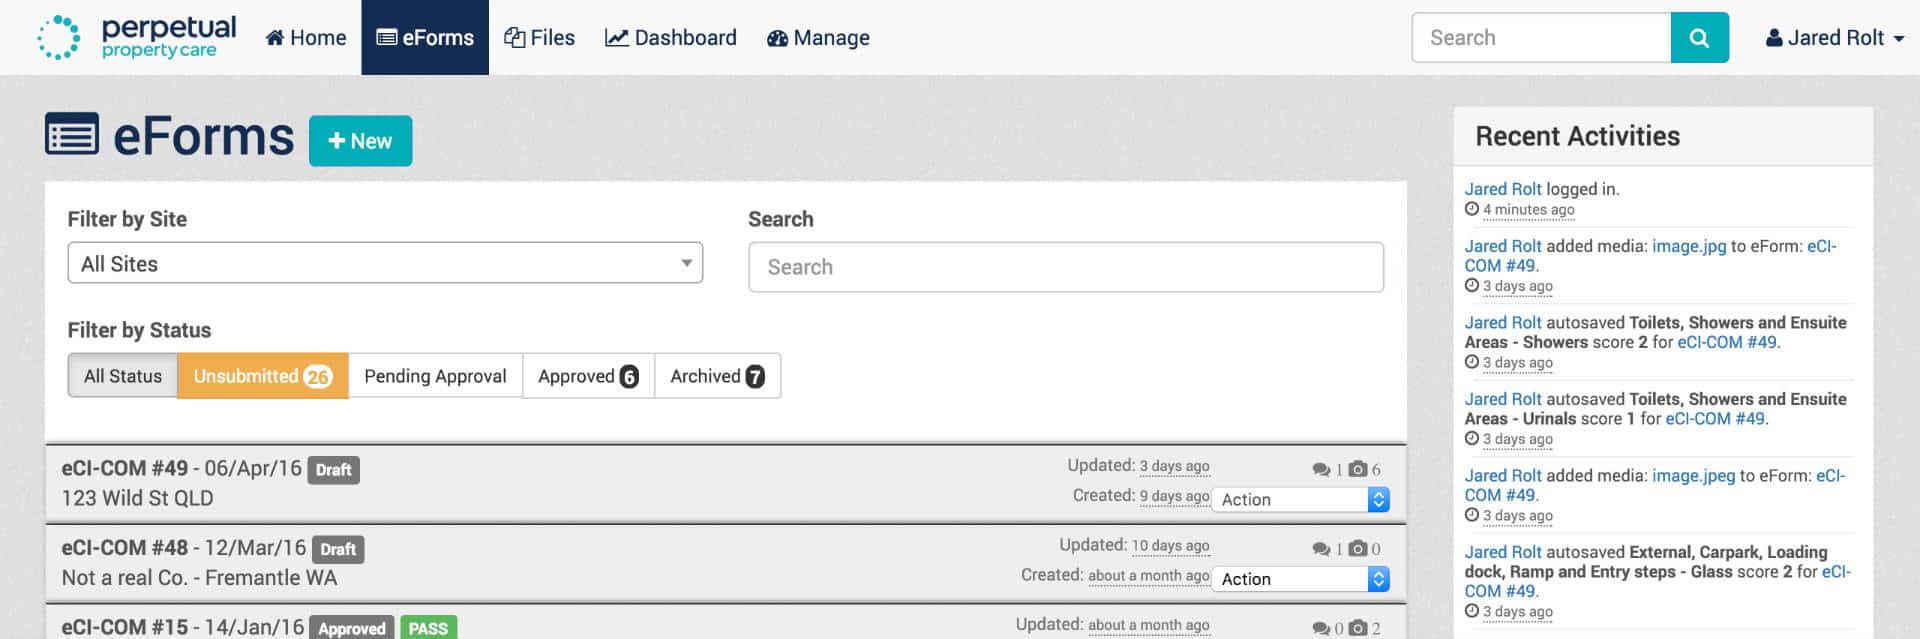Open eForm eCI-COM #15 - 14/Jan/16
Image resolution: width=1920 pixels, height=639 pixels.
tap(183, 627)
